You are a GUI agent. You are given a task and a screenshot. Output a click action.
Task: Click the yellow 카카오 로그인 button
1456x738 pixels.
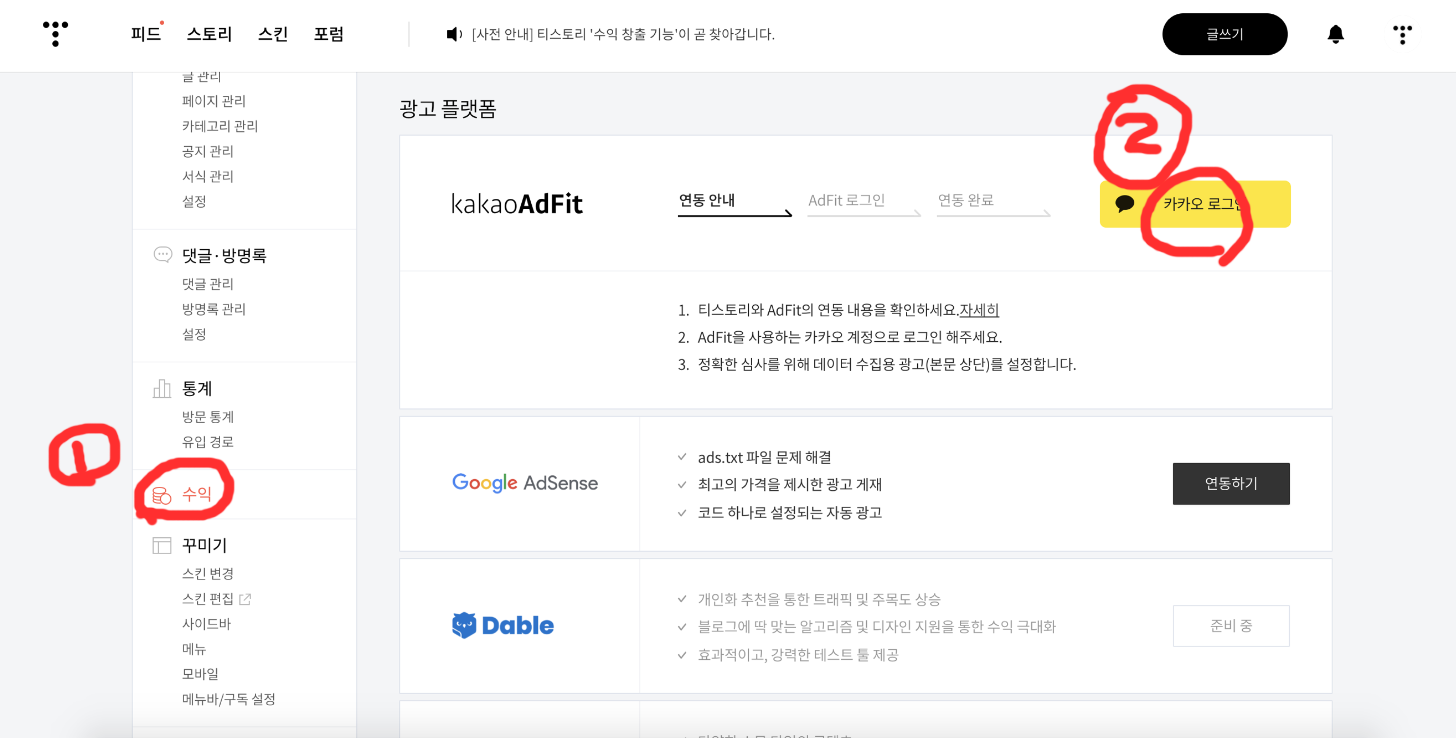(x=1195, y=204)
